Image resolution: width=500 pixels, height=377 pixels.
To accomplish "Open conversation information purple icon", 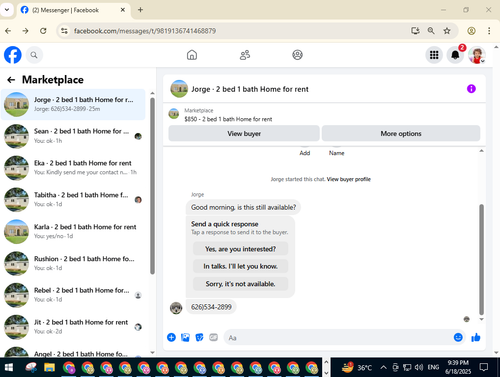I will (x=471, y=89).
